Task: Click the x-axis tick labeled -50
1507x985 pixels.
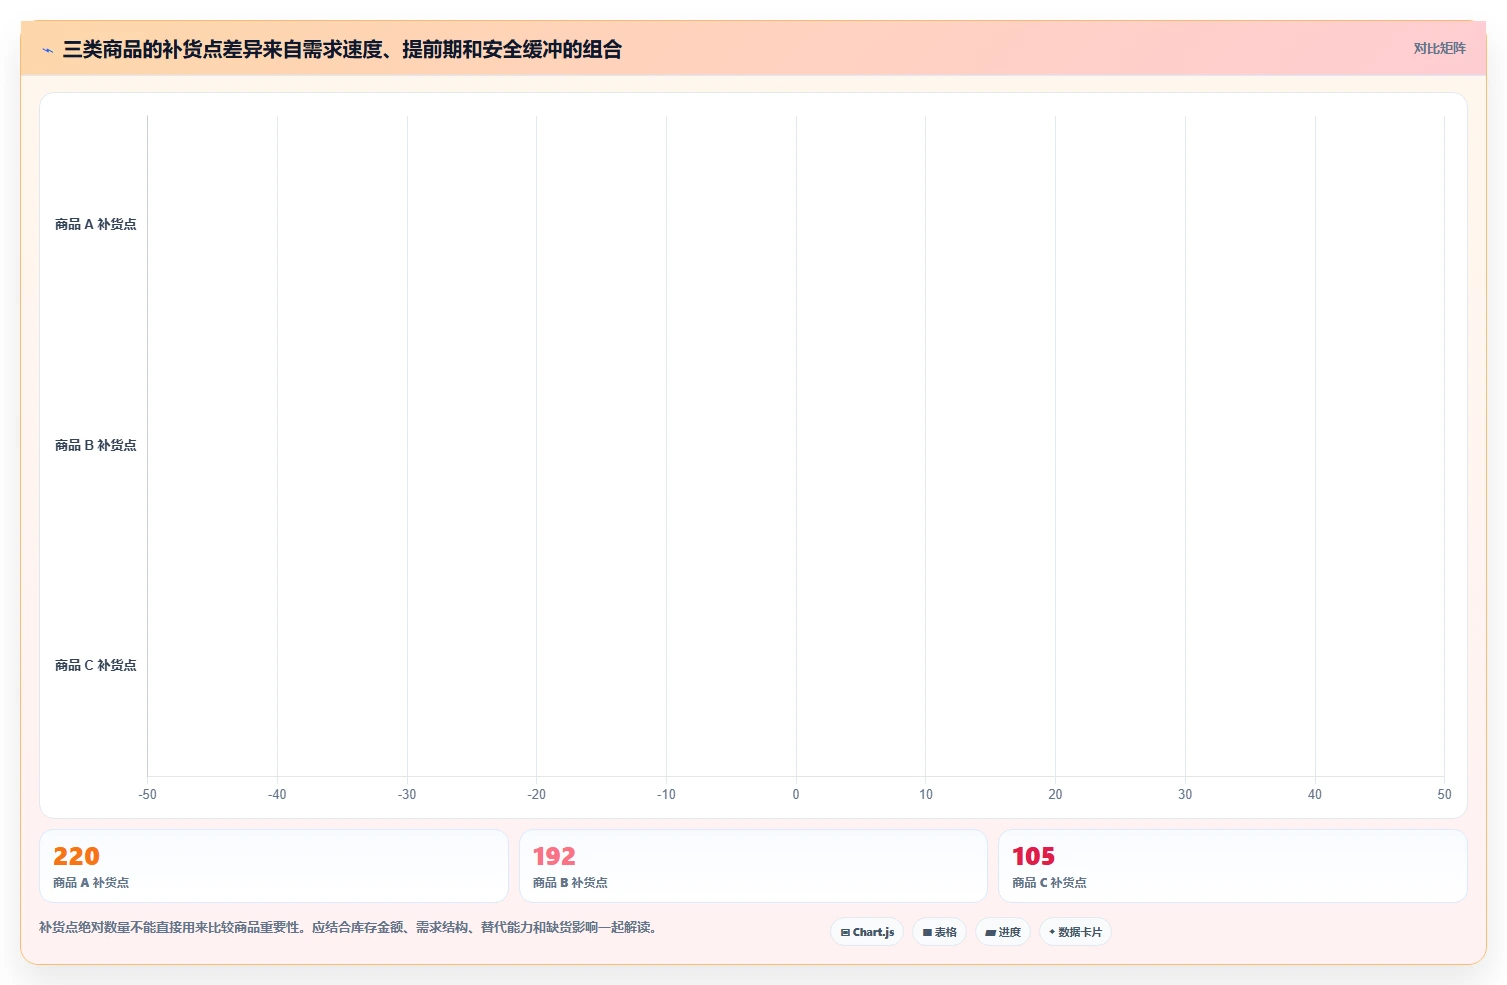Action: (147, 794)
